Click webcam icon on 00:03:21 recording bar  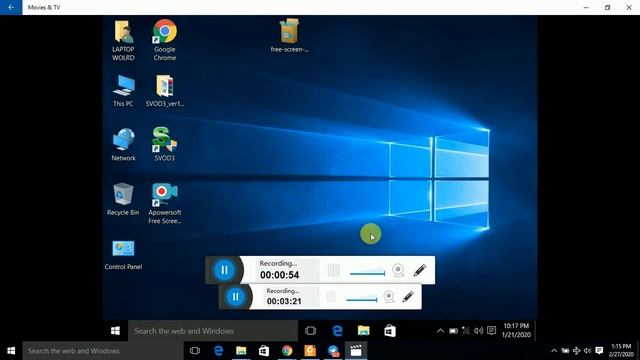click(389, 297)
